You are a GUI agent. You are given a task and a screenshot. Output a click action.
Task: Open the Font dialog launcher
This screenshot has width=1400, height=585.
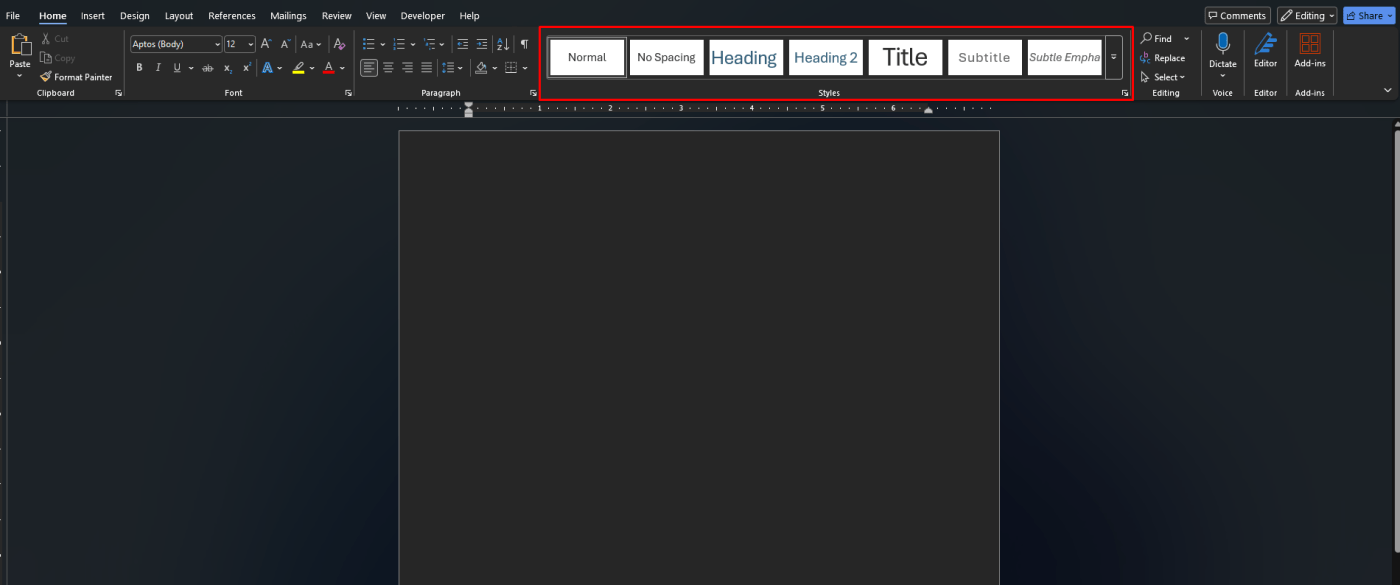click(348, 93)
